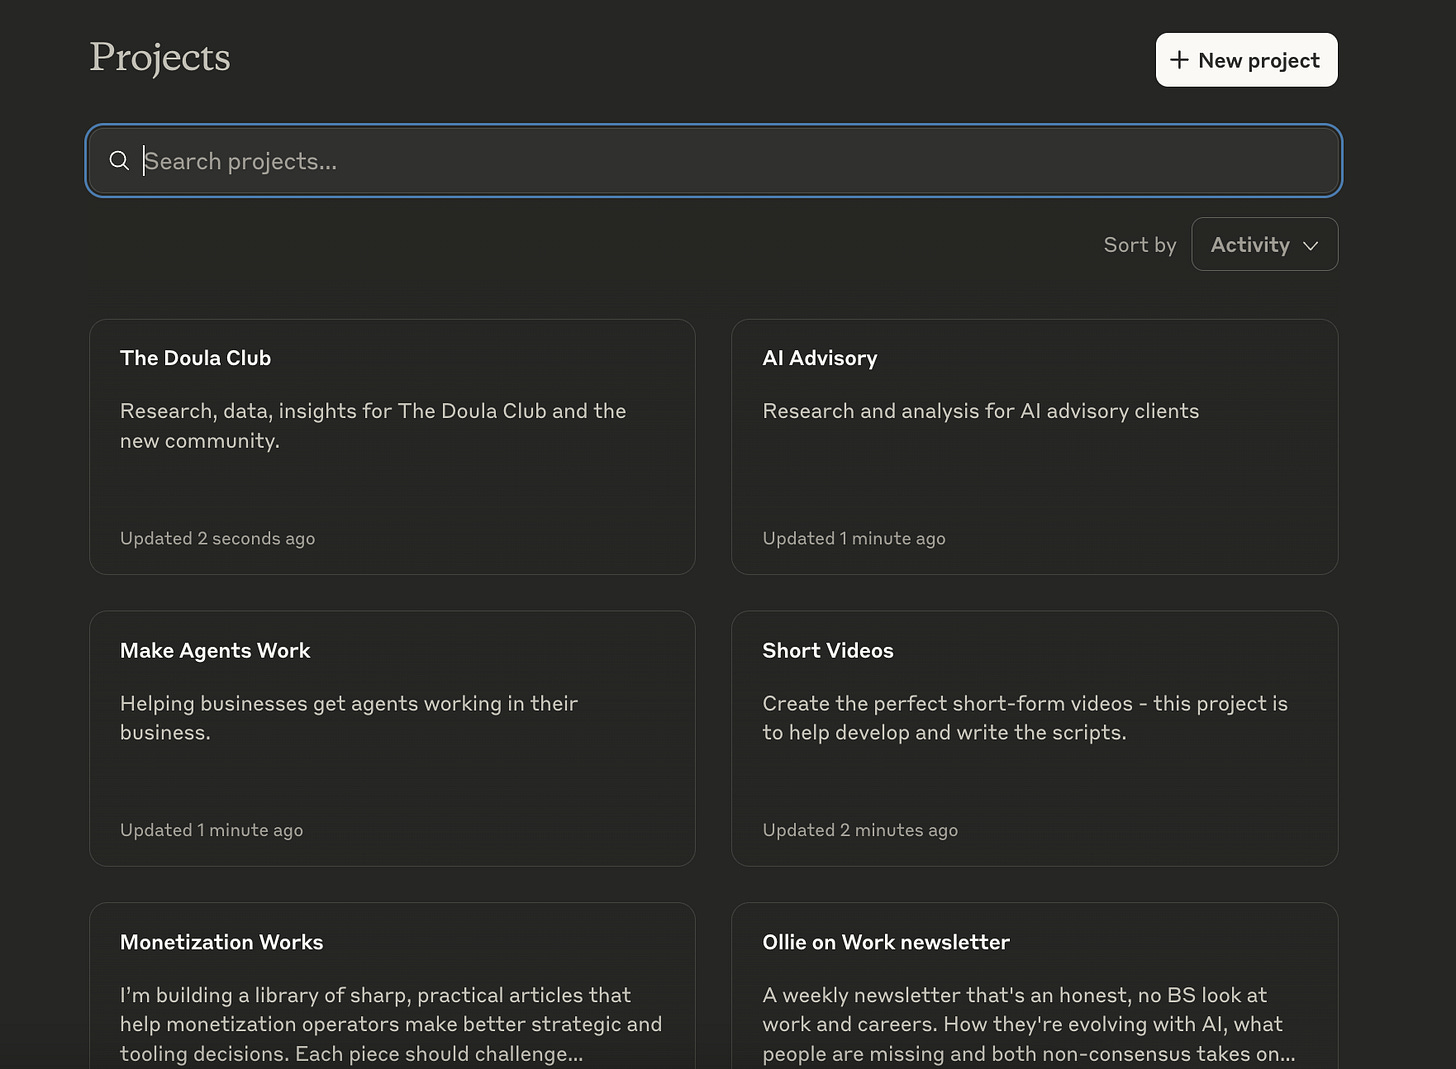
Task: Click 'Updated 1 minute ago' under Make Agents Work
Action: [x=211, y=830]
